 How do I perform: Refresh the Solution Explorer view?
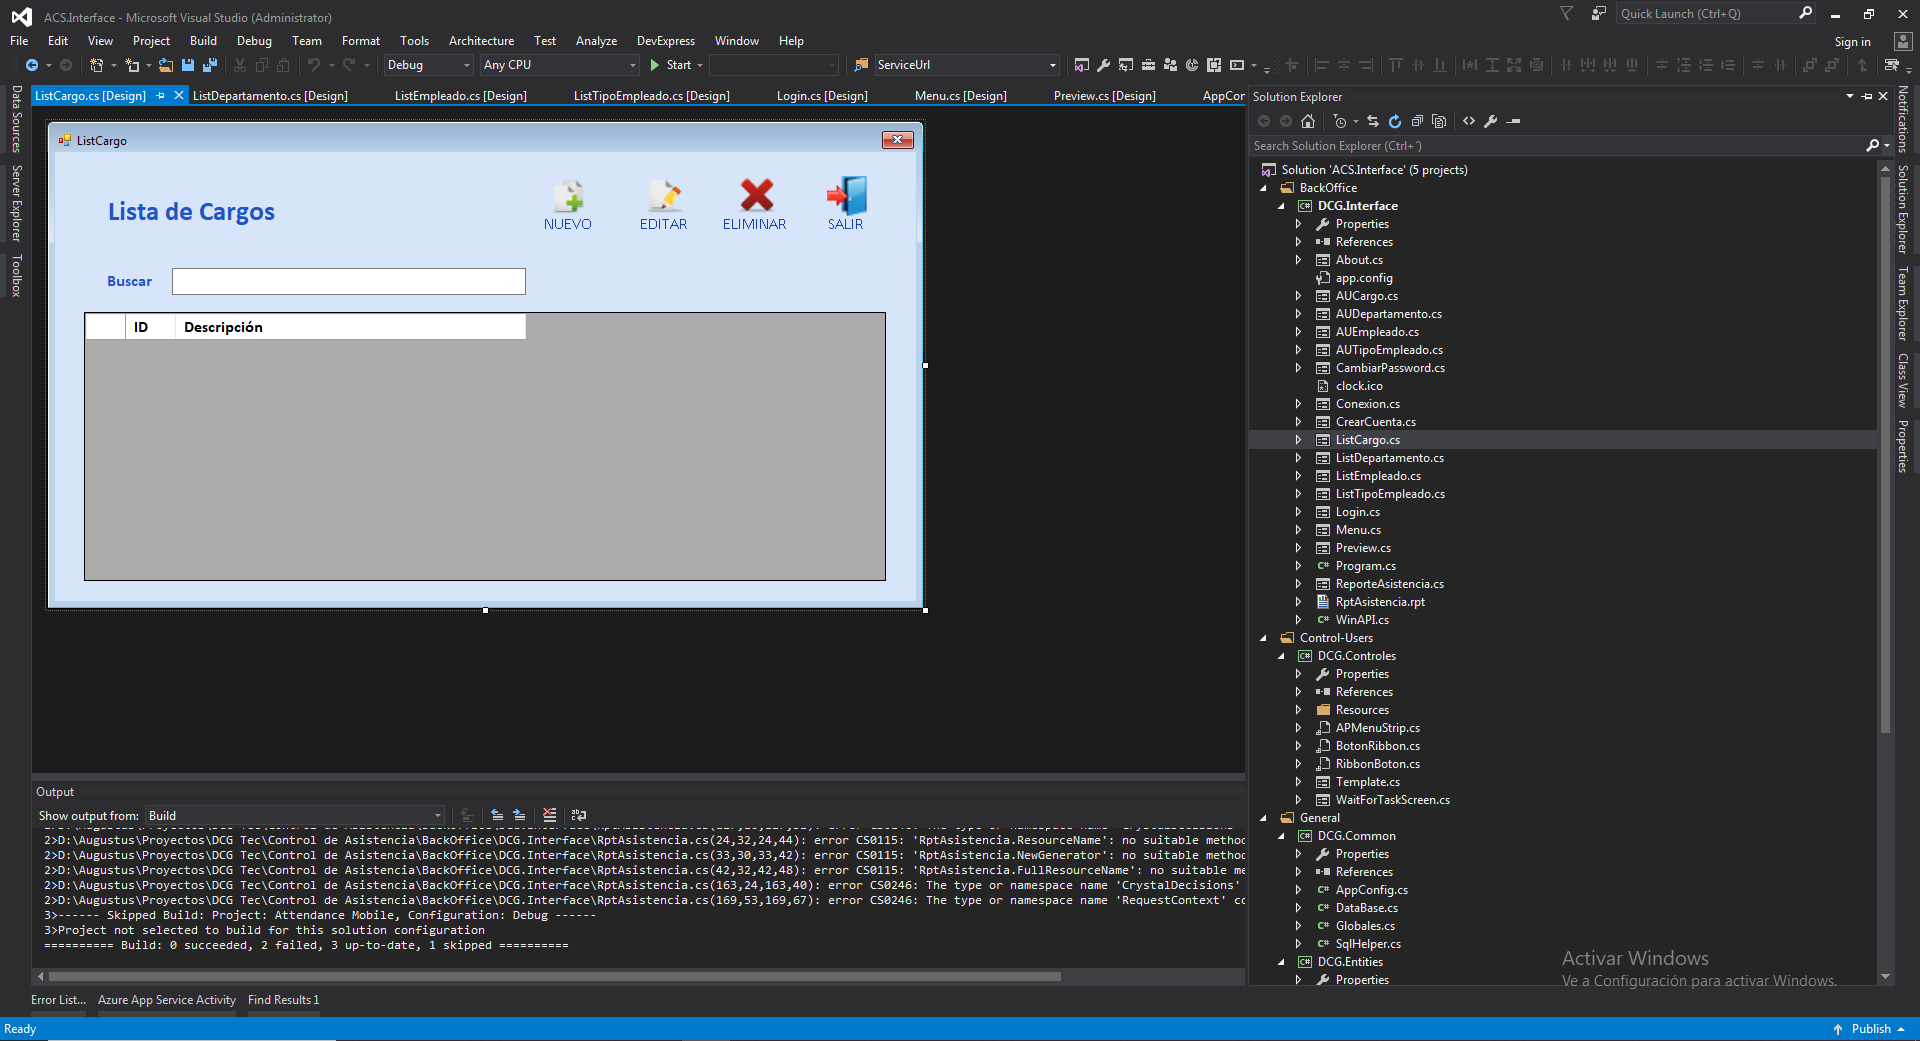pos(1395,121)
